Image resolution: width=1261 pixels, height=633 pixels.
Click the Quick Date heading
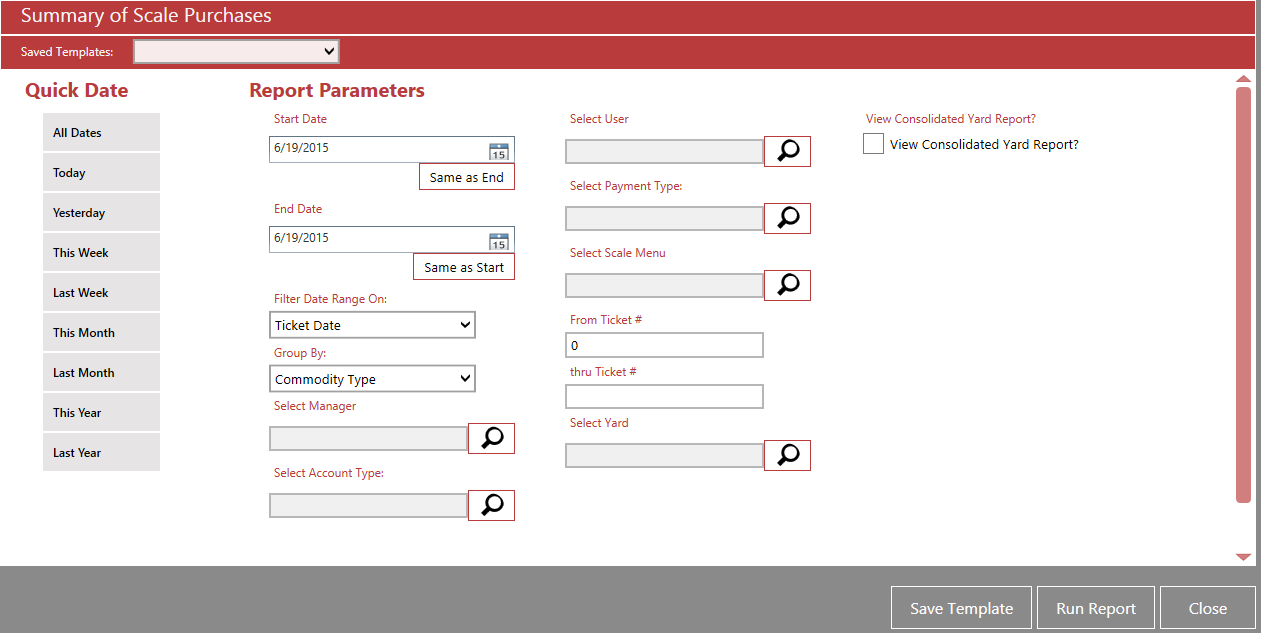77,90
